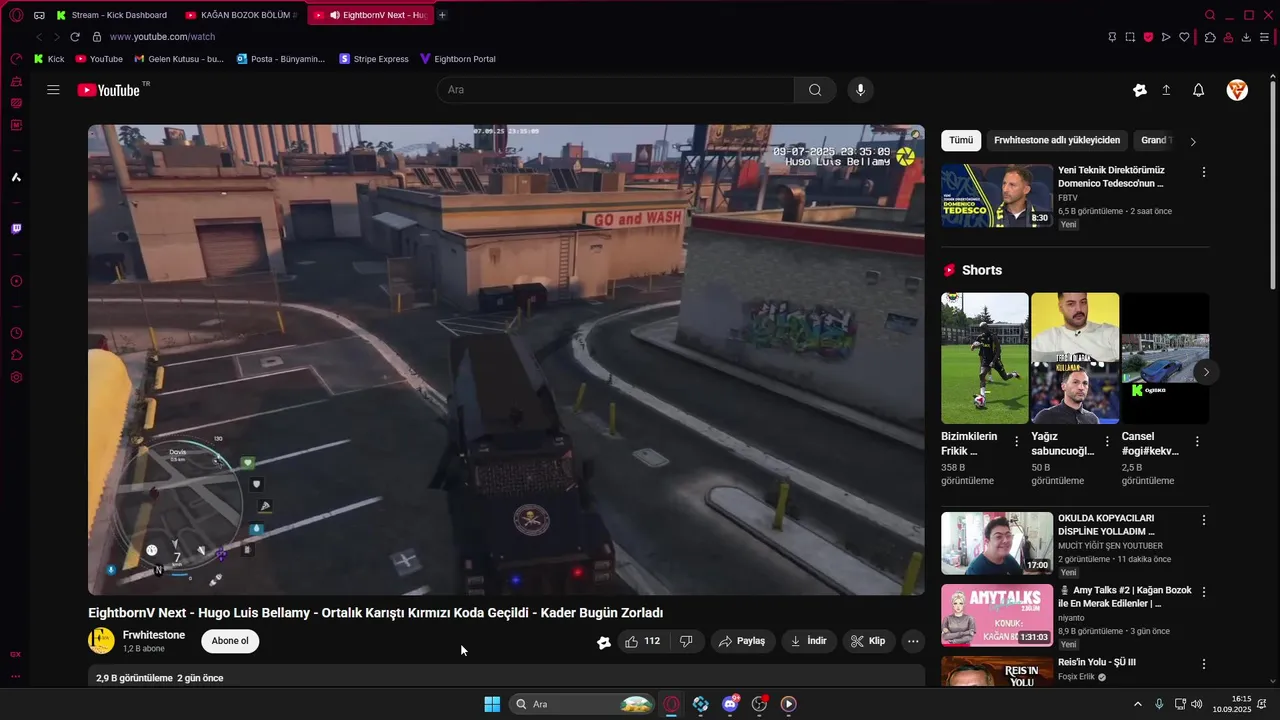Image resolution: width=1280 pixels, height=720 pixels.
Task: Reload the current YouTube page
Action: click(x=75, y=37)
